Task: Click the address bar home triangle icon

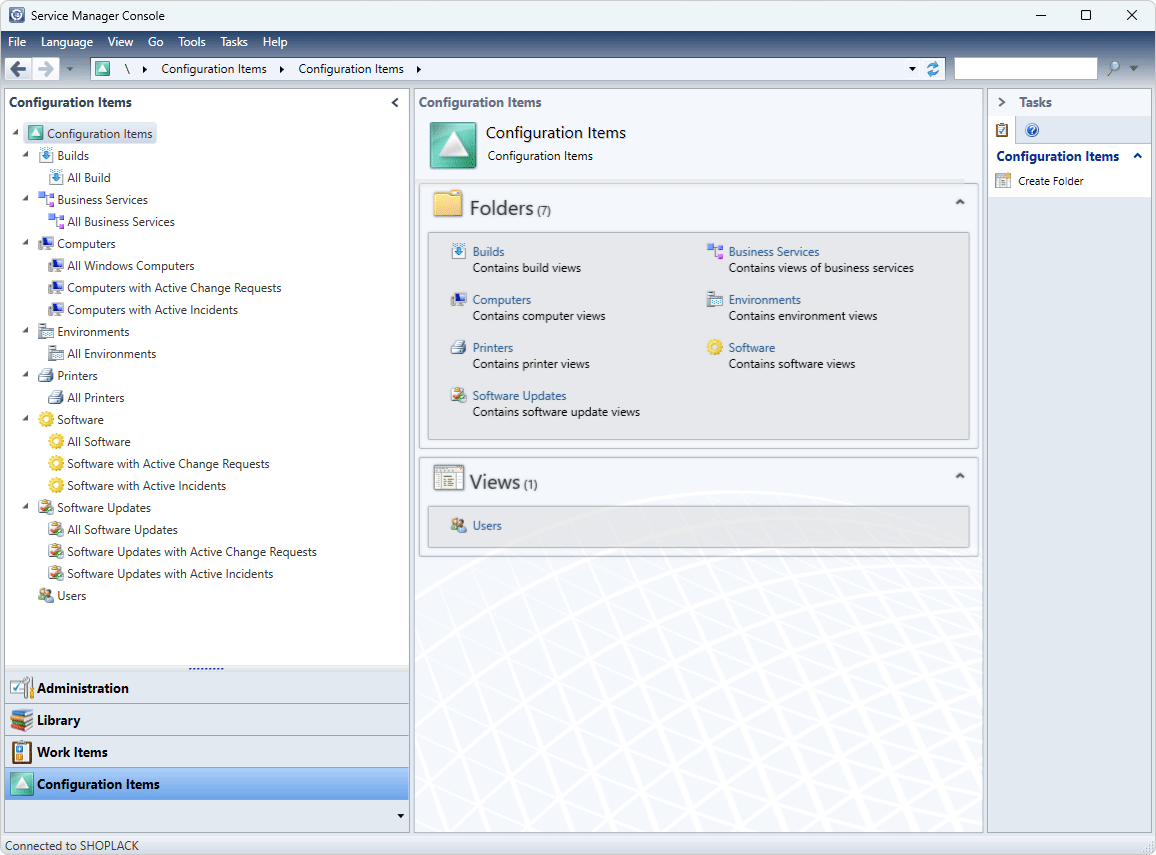Action: 103,69
